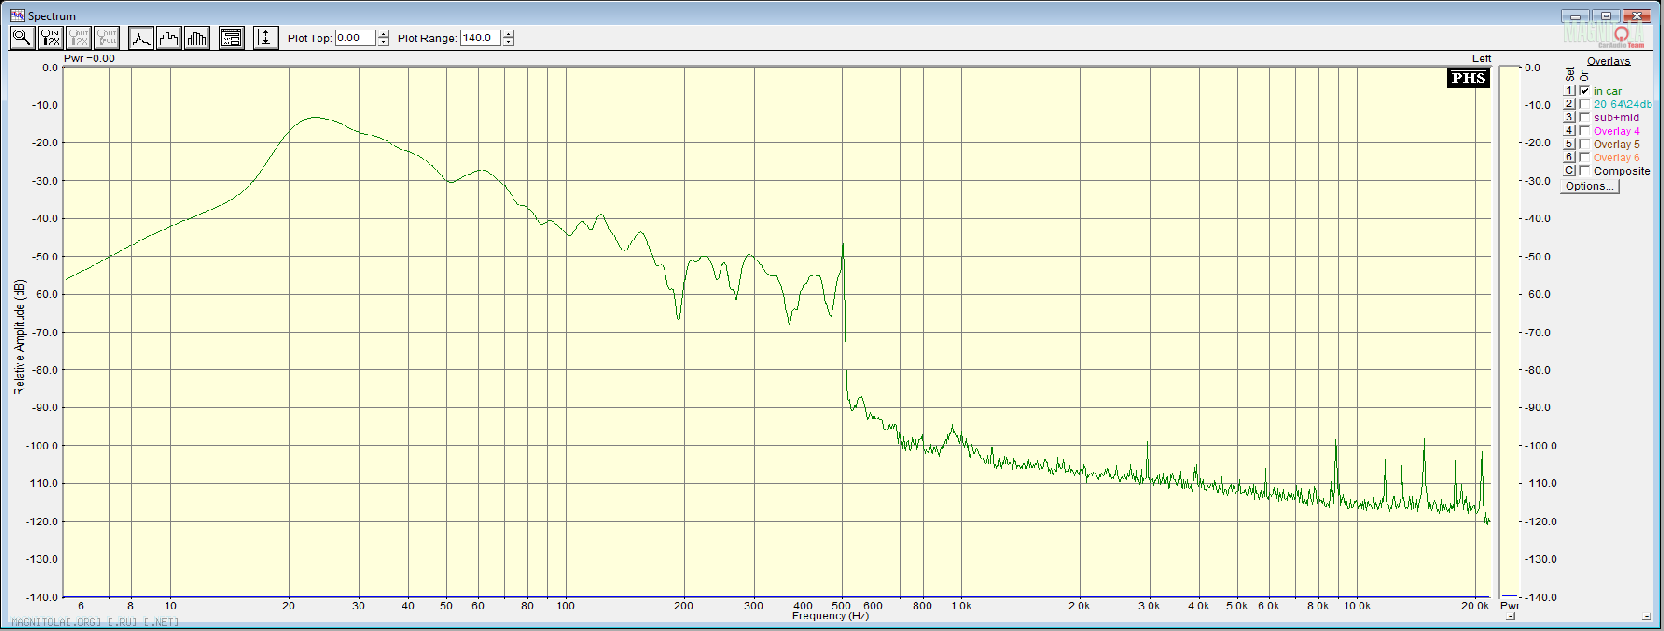Click into the Plot Top input field
1664x631 pixels.
[355, 38]
